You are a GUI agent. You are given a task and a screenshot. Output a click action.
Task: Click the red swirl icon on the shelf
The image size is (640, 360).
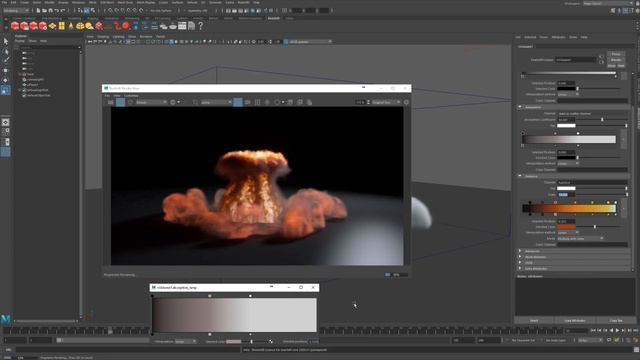pyautogui.click(x=117, y=26)
